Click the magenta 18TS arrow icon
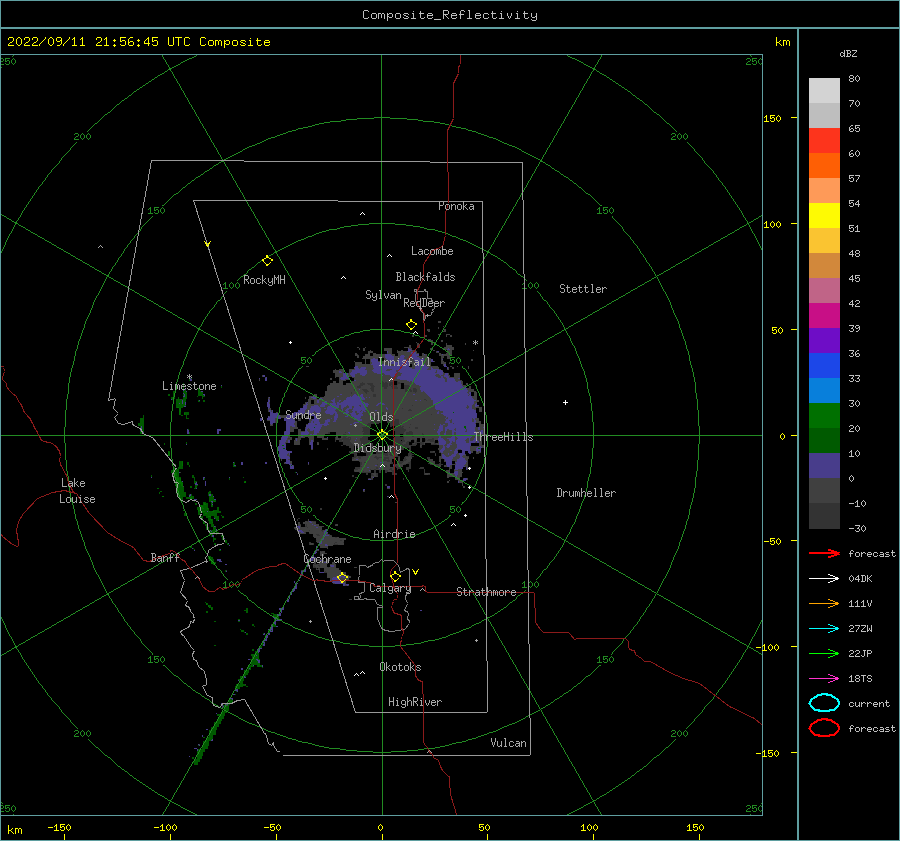900x841 pixels. (x=824, y=679)
